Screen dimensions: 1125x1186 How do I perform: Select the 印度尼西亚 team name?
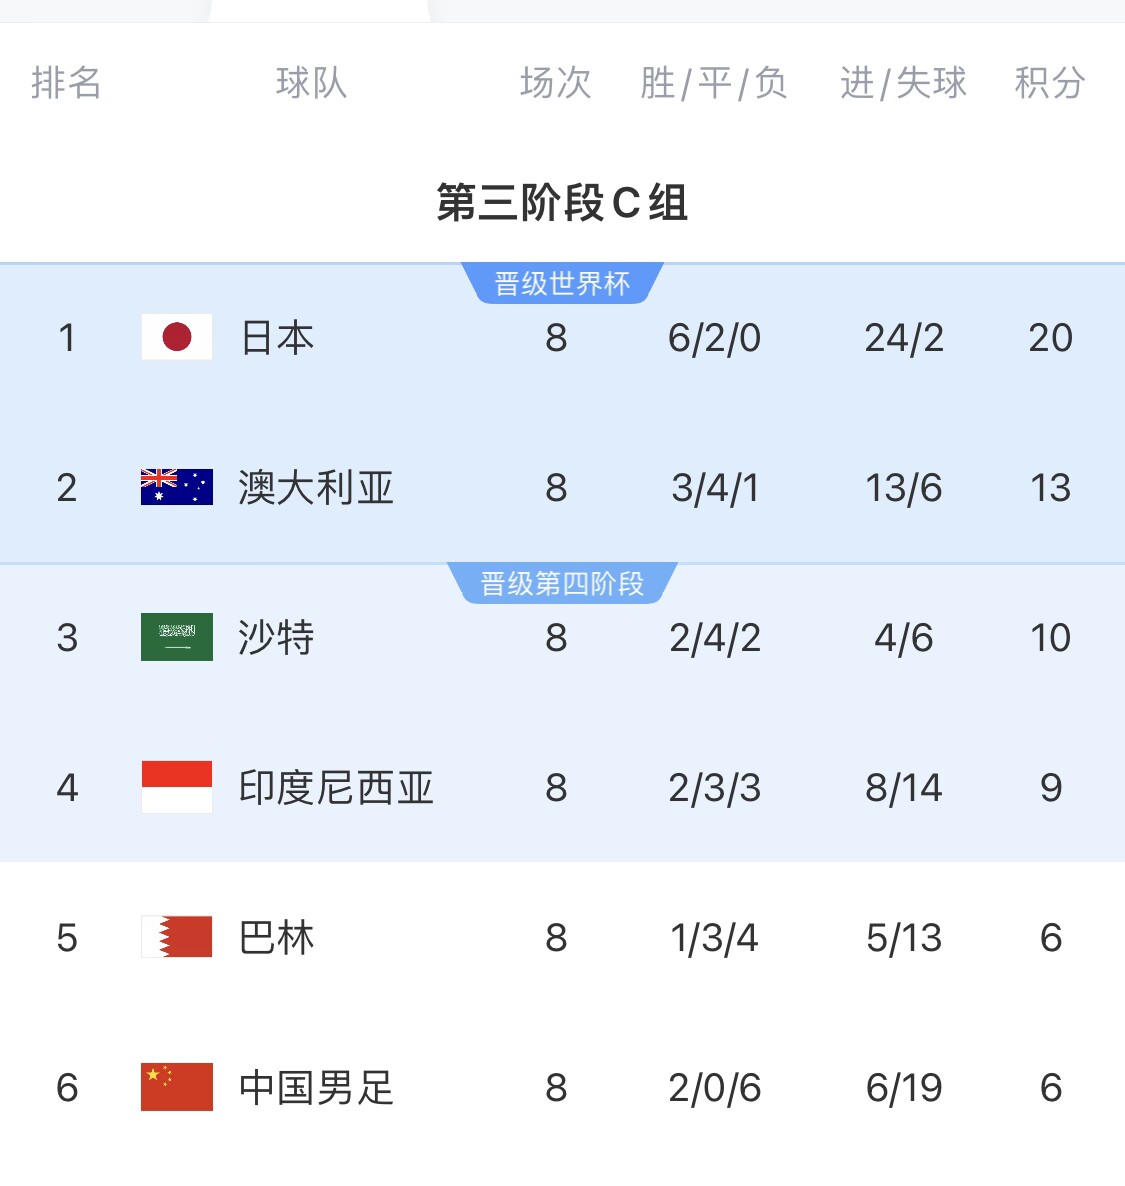click(336, 788)
